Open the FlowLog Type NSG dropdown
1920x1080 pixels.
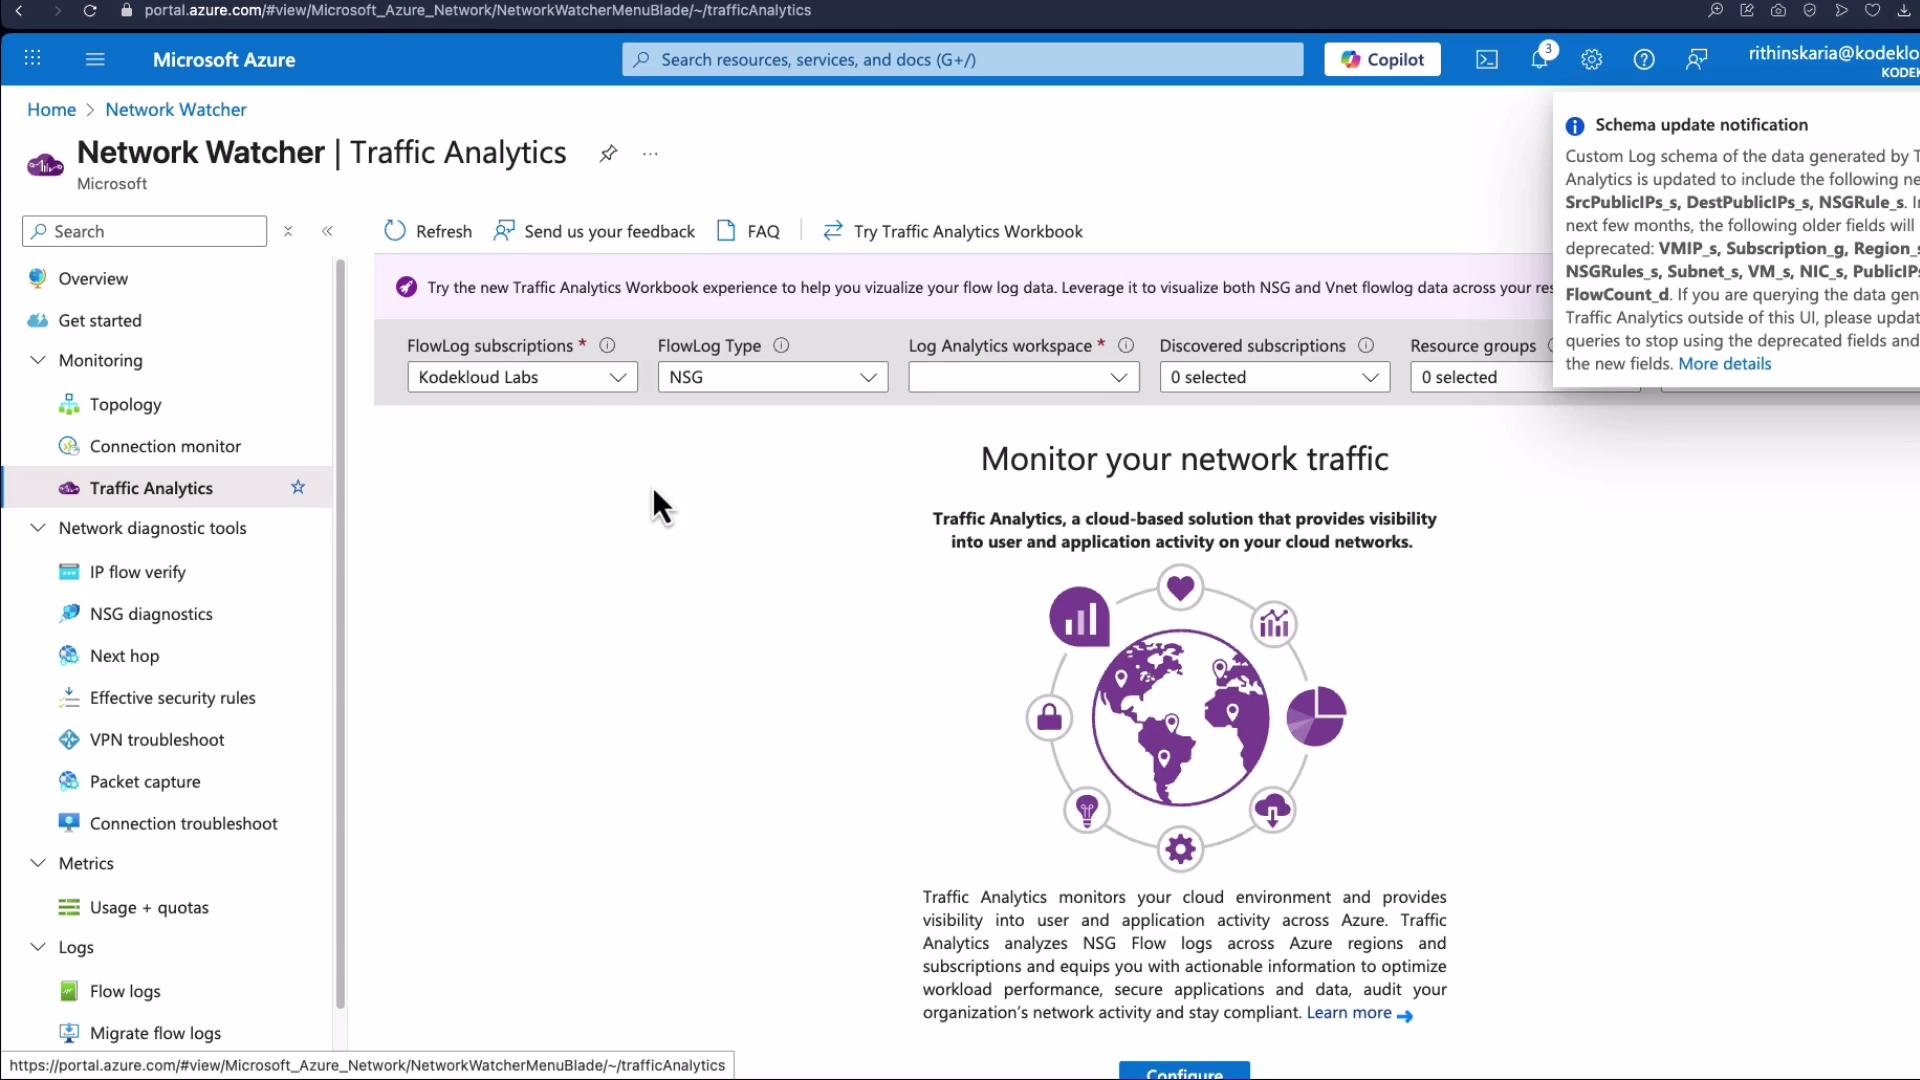pos(773,377)
